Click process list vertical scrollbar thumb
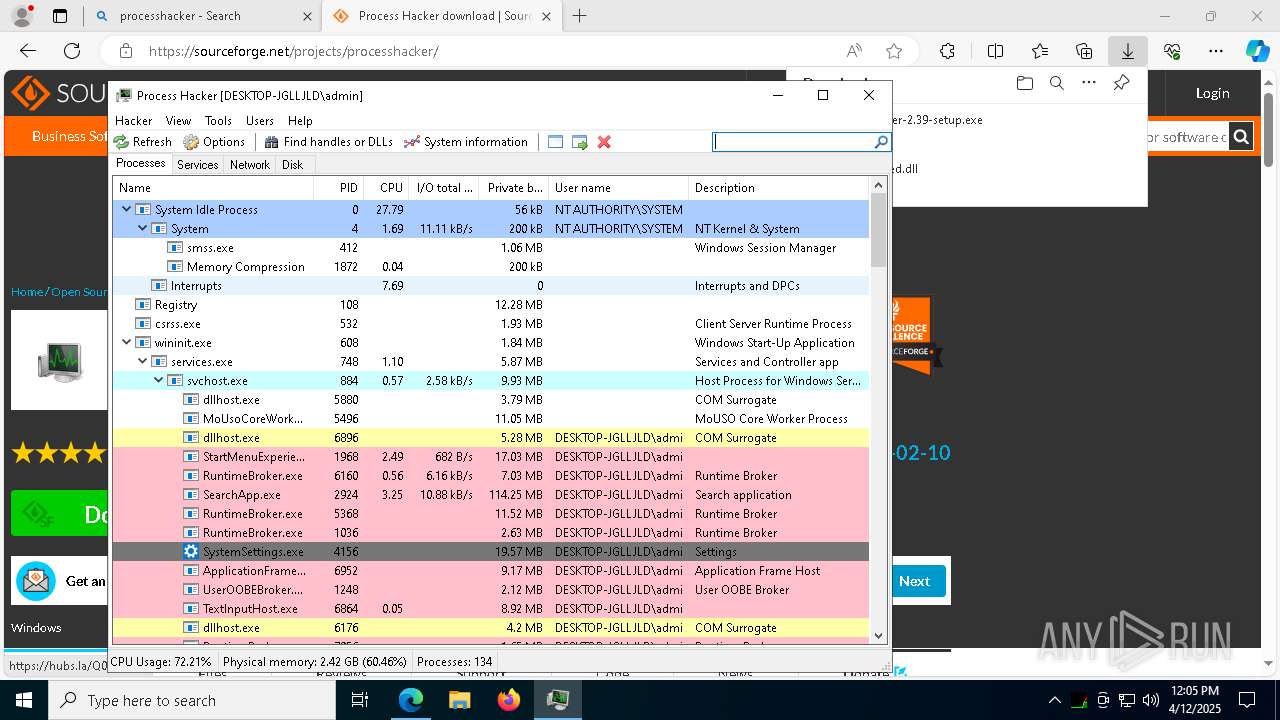 878,230
